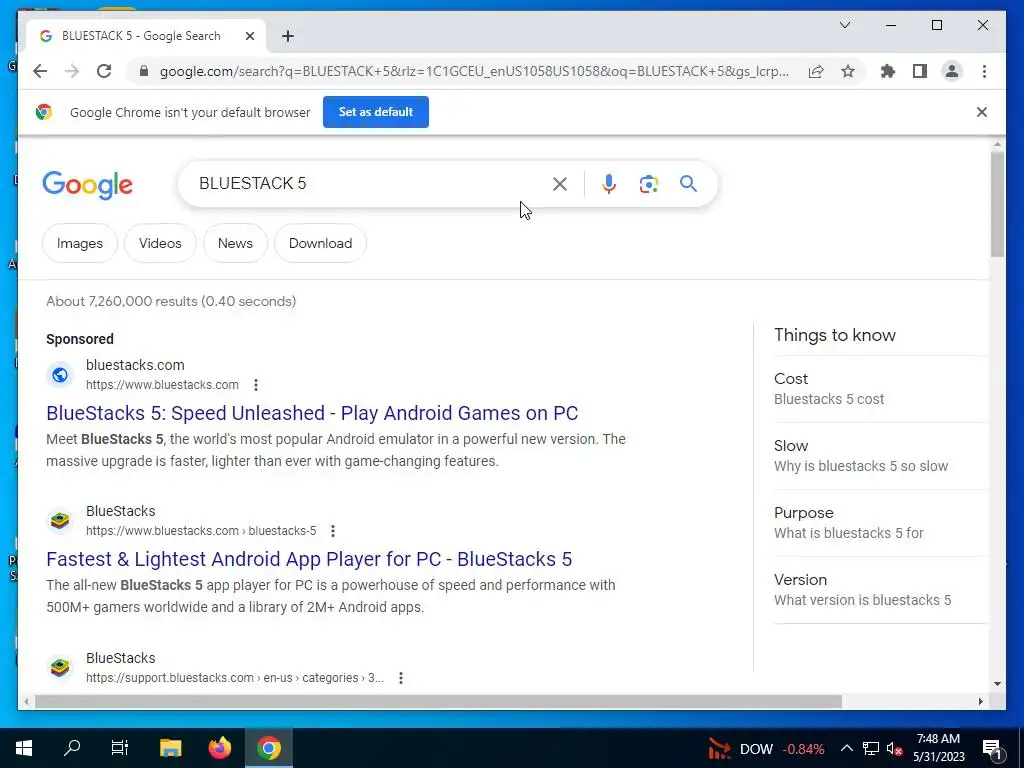Open 'Fastest & Lightest Android App Player' link
The image size is (1024, 768).
point(309,559)
